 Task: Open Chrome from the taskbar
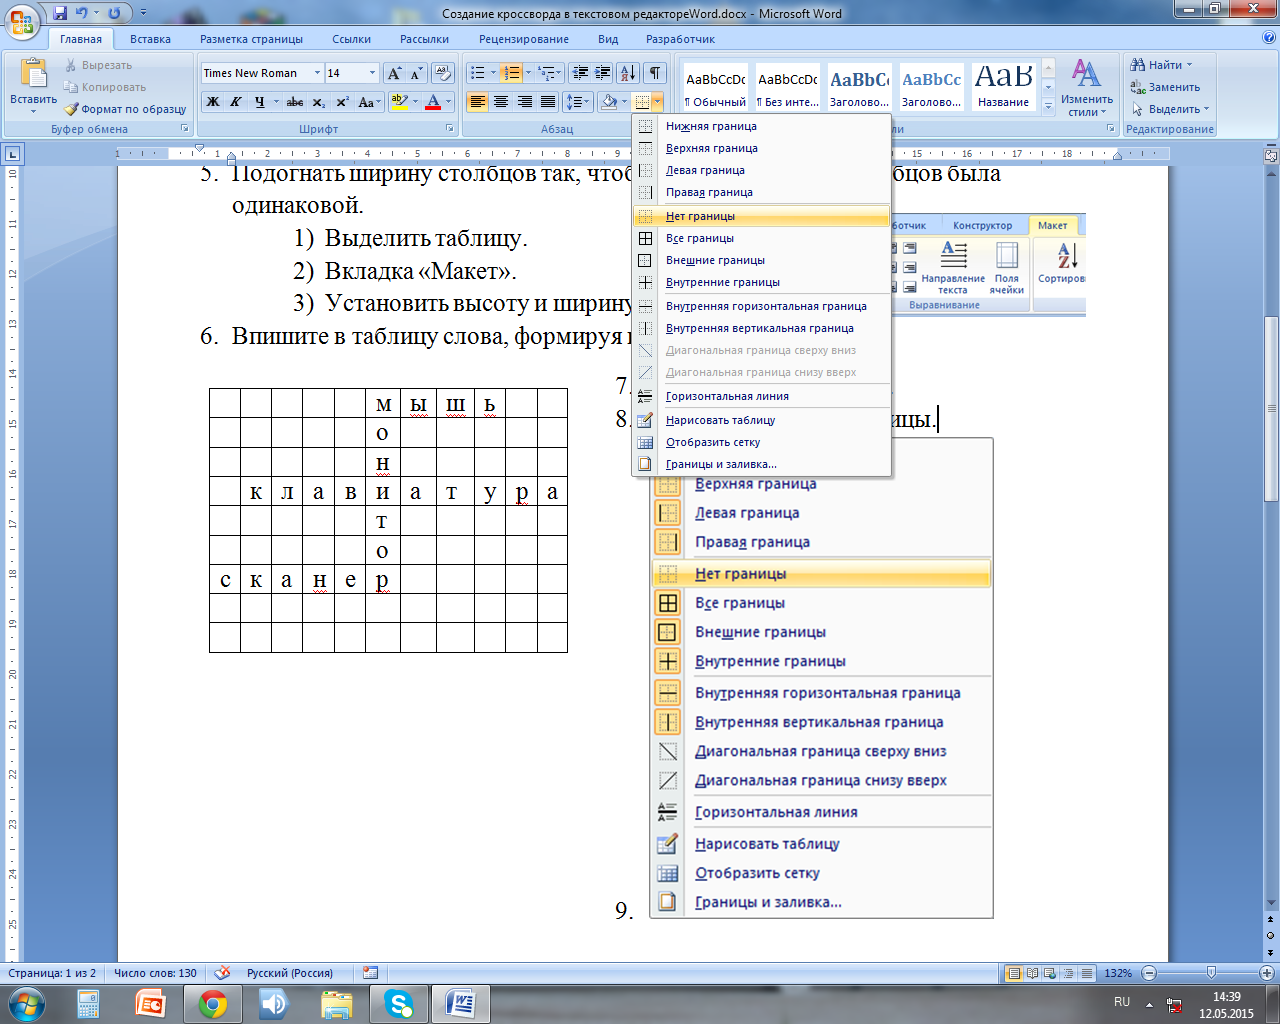(212, 1004)
